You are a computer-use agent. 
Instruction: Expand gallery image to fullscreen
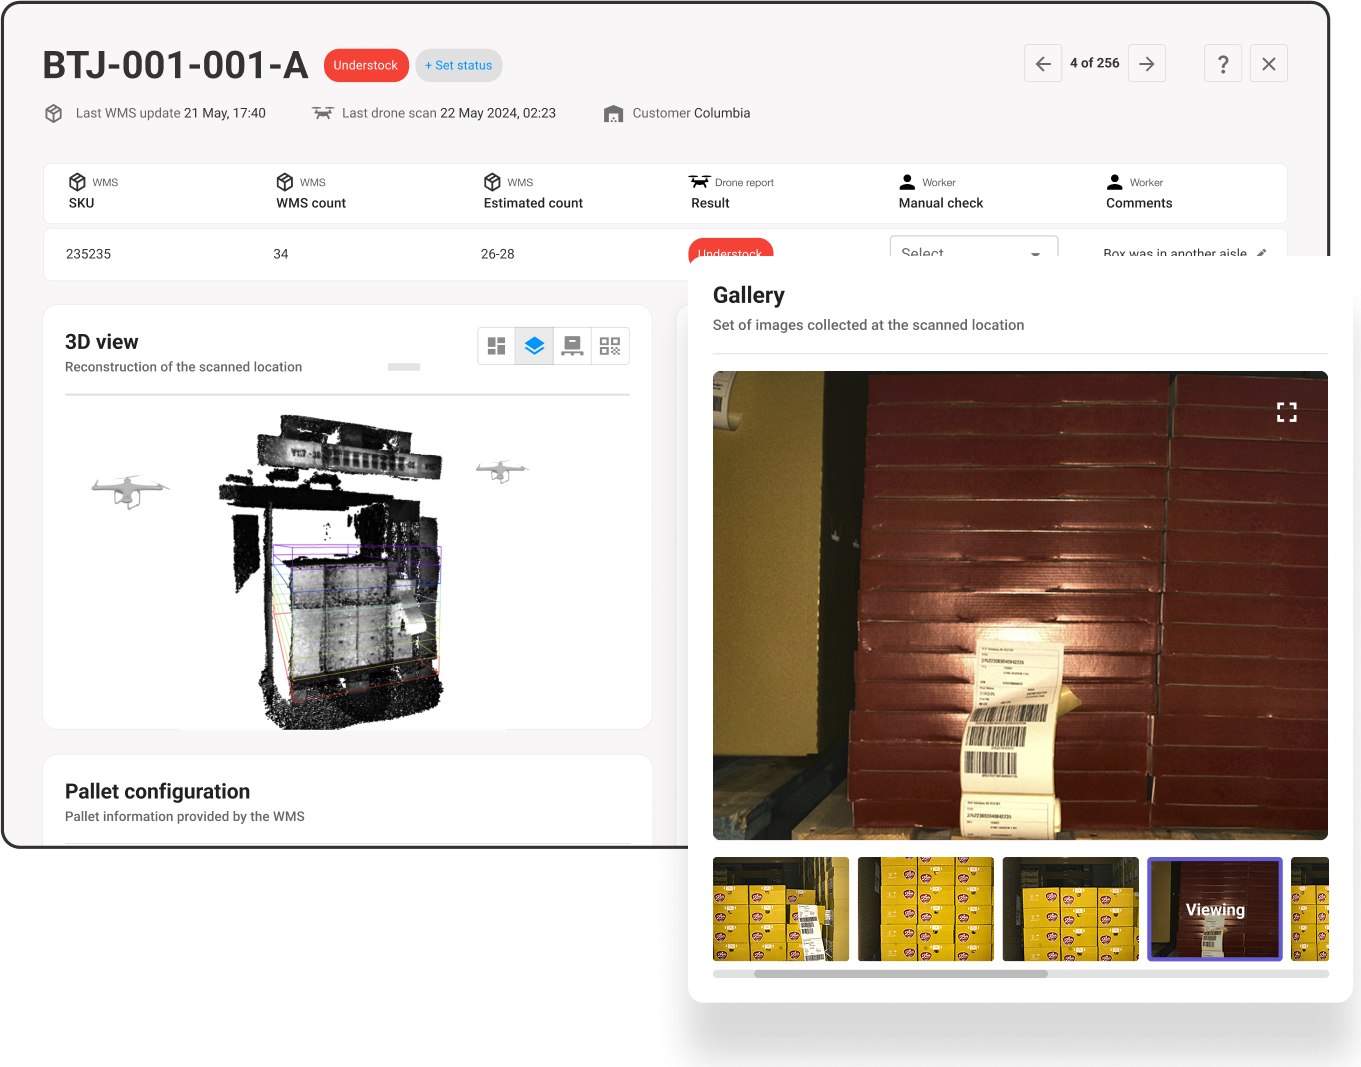tap(1286, 412)
